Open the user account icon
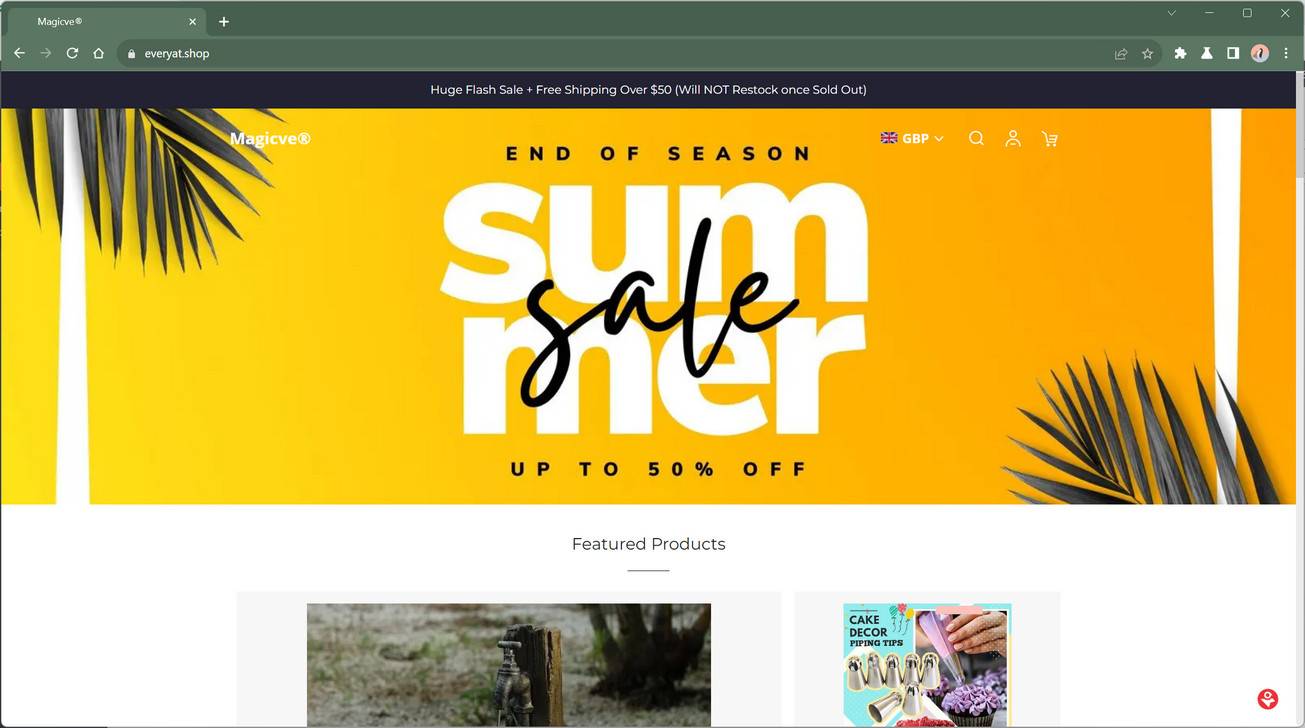 [x=1013, y=138]
